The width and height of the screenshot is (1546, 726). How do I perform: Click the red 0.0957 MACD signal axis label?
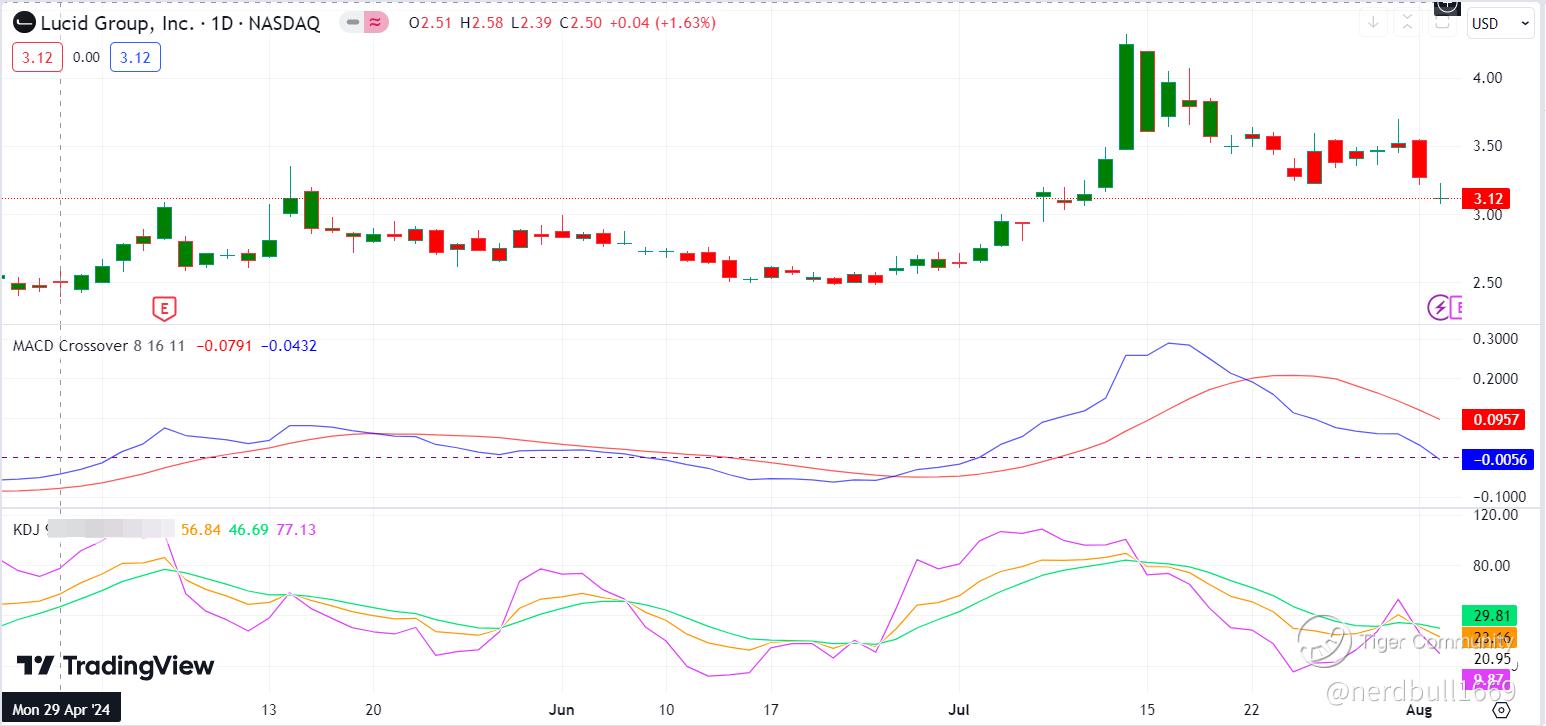pyautogui.click(x=1494, y=420)
